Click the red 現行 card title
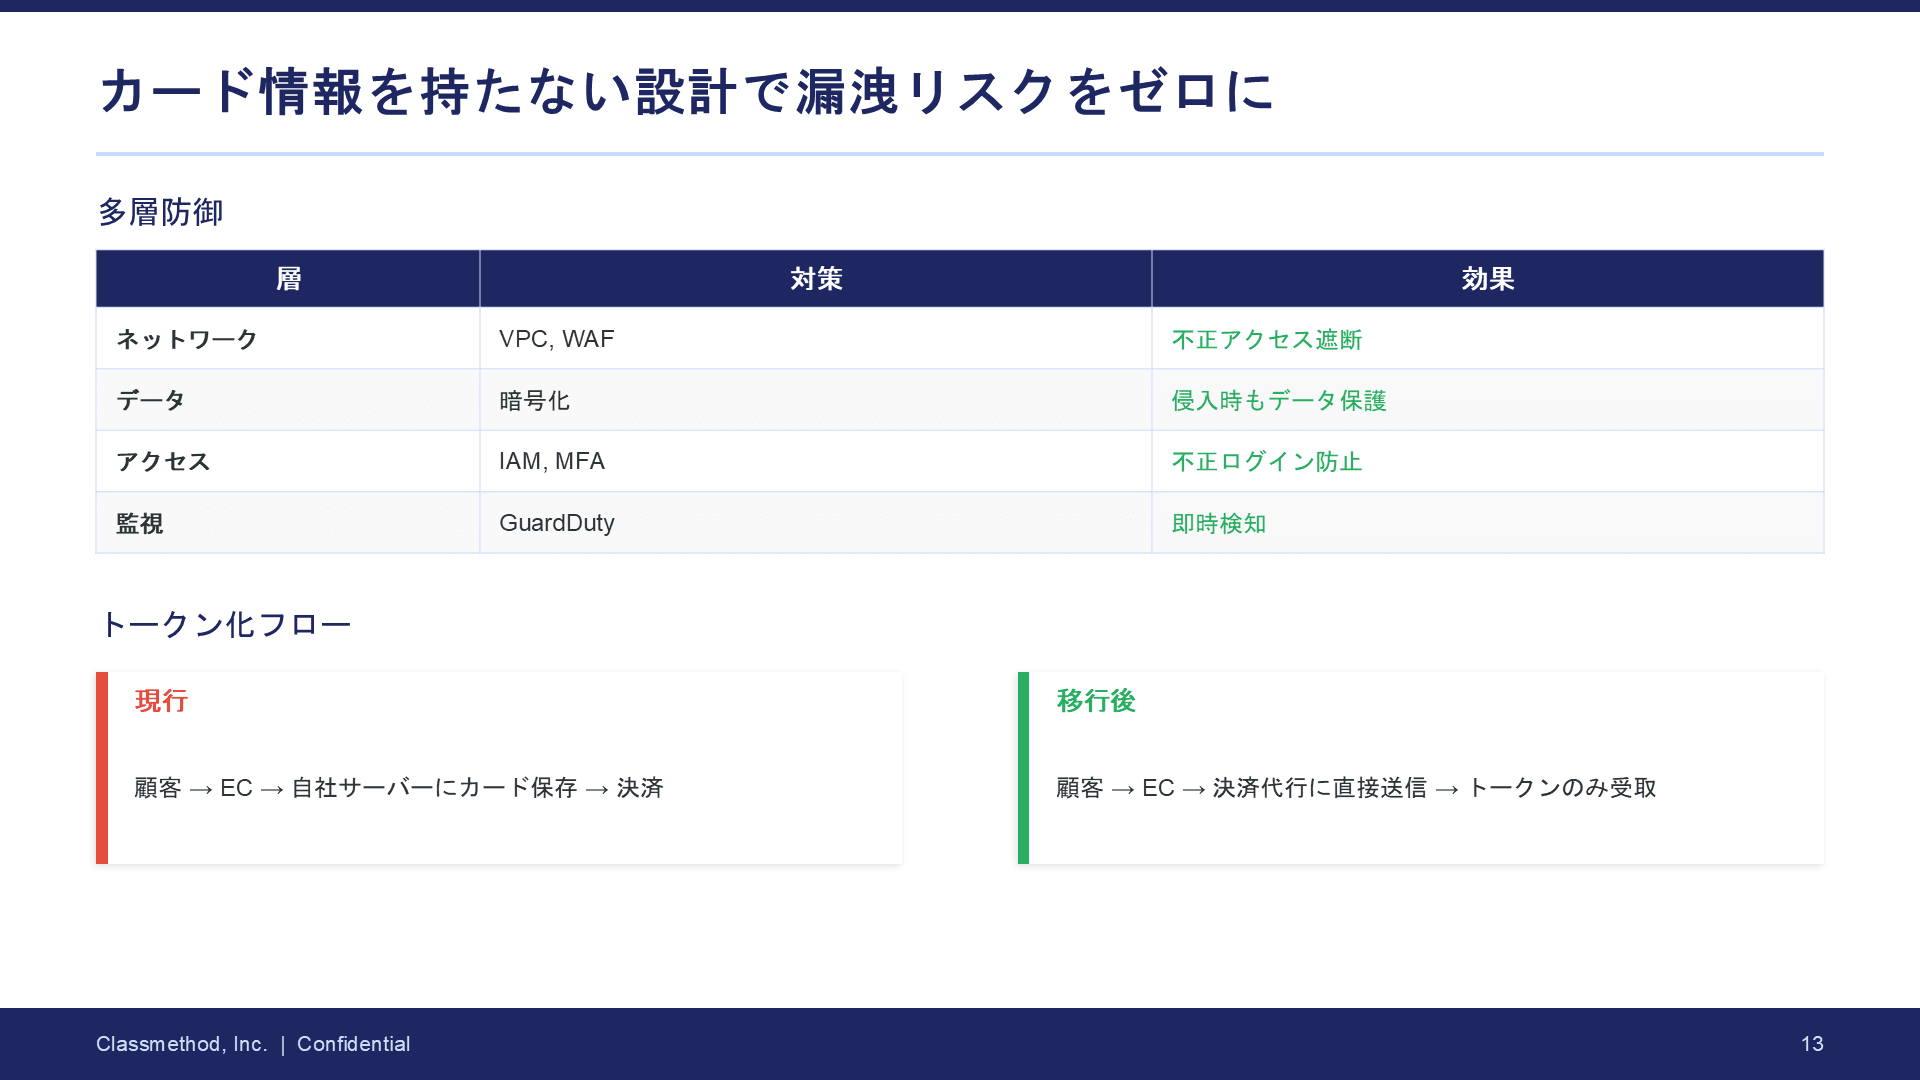The height and width of the screenshot is (1080, 1920). click(x=161, y=701)
